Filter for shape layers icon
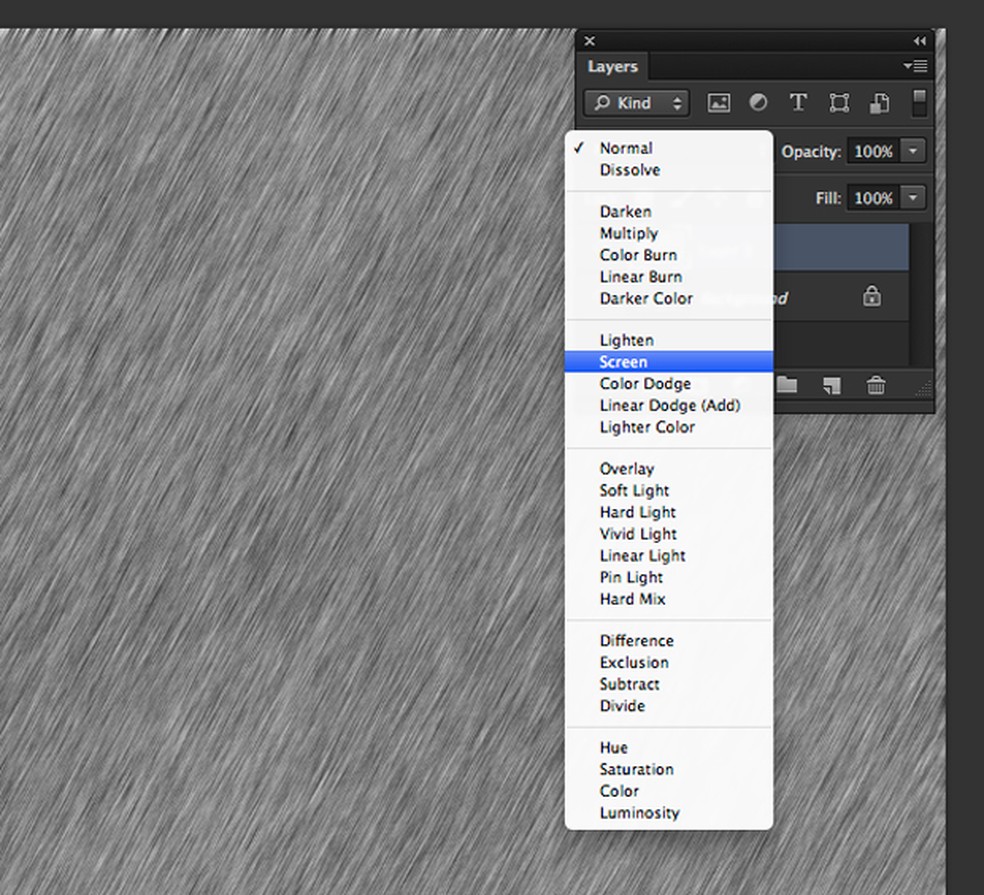Screen dimensions: 984x895 [839, 103]
